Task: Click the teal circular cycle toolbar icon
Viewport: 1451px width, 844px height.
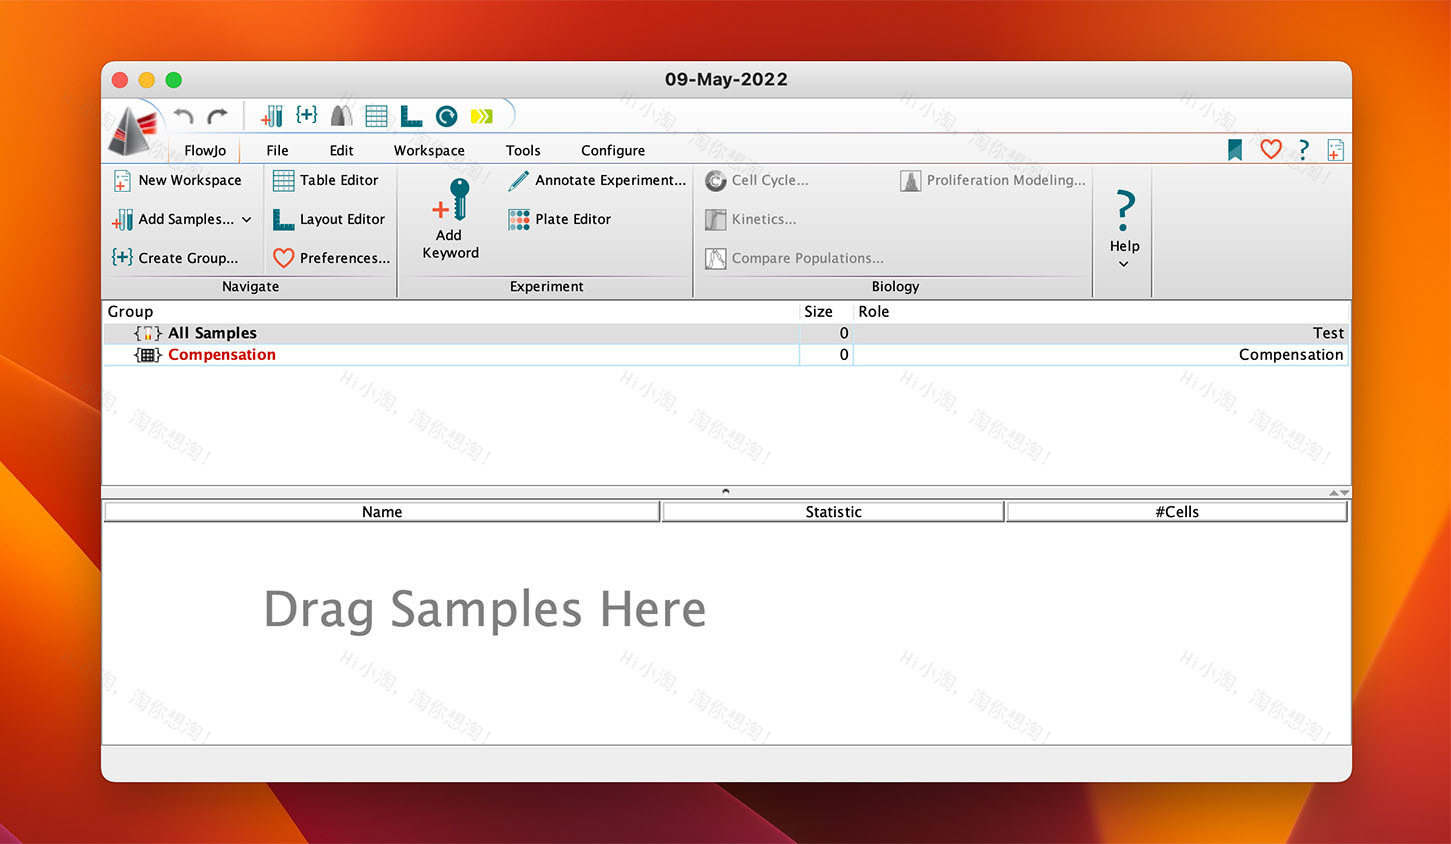Action: (x=446, y=115)
